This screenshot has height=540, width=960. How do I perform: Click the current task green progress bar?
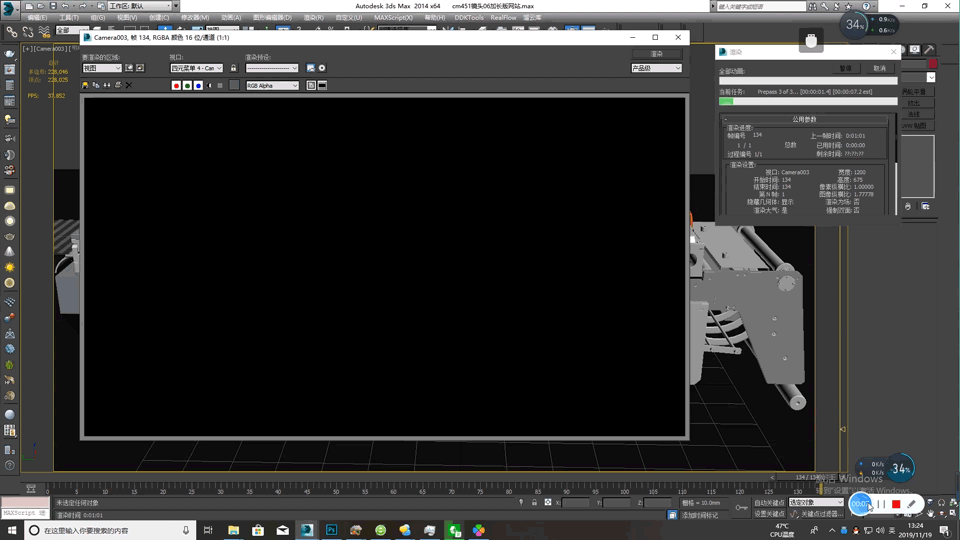tap(808, 101)
